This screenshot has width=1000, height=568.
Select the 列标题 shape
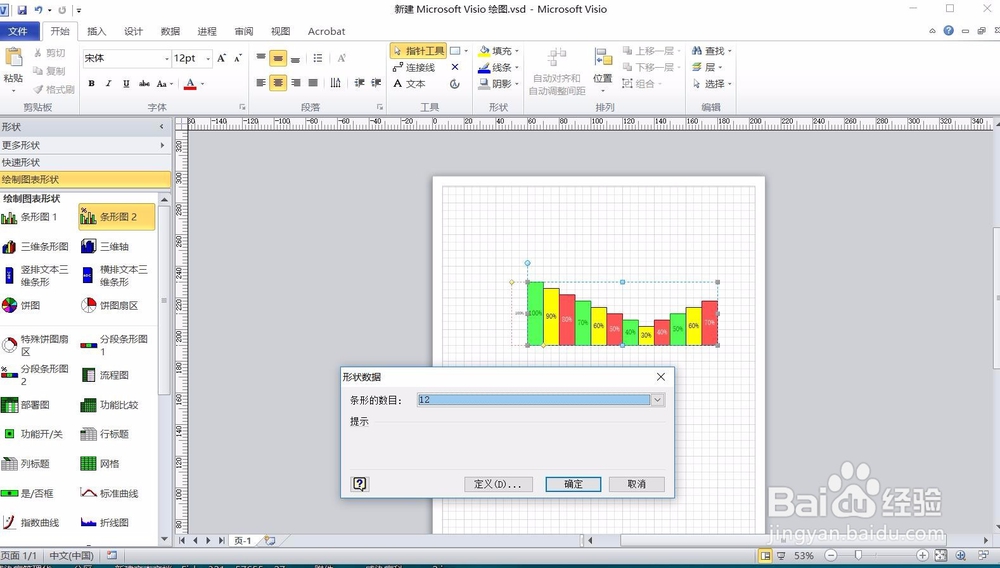26,463
